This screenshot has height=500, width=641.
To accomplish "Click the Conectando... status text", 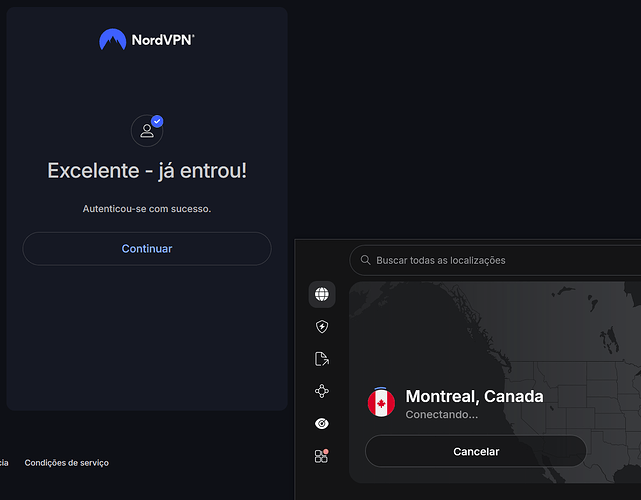I will [442, 415].
